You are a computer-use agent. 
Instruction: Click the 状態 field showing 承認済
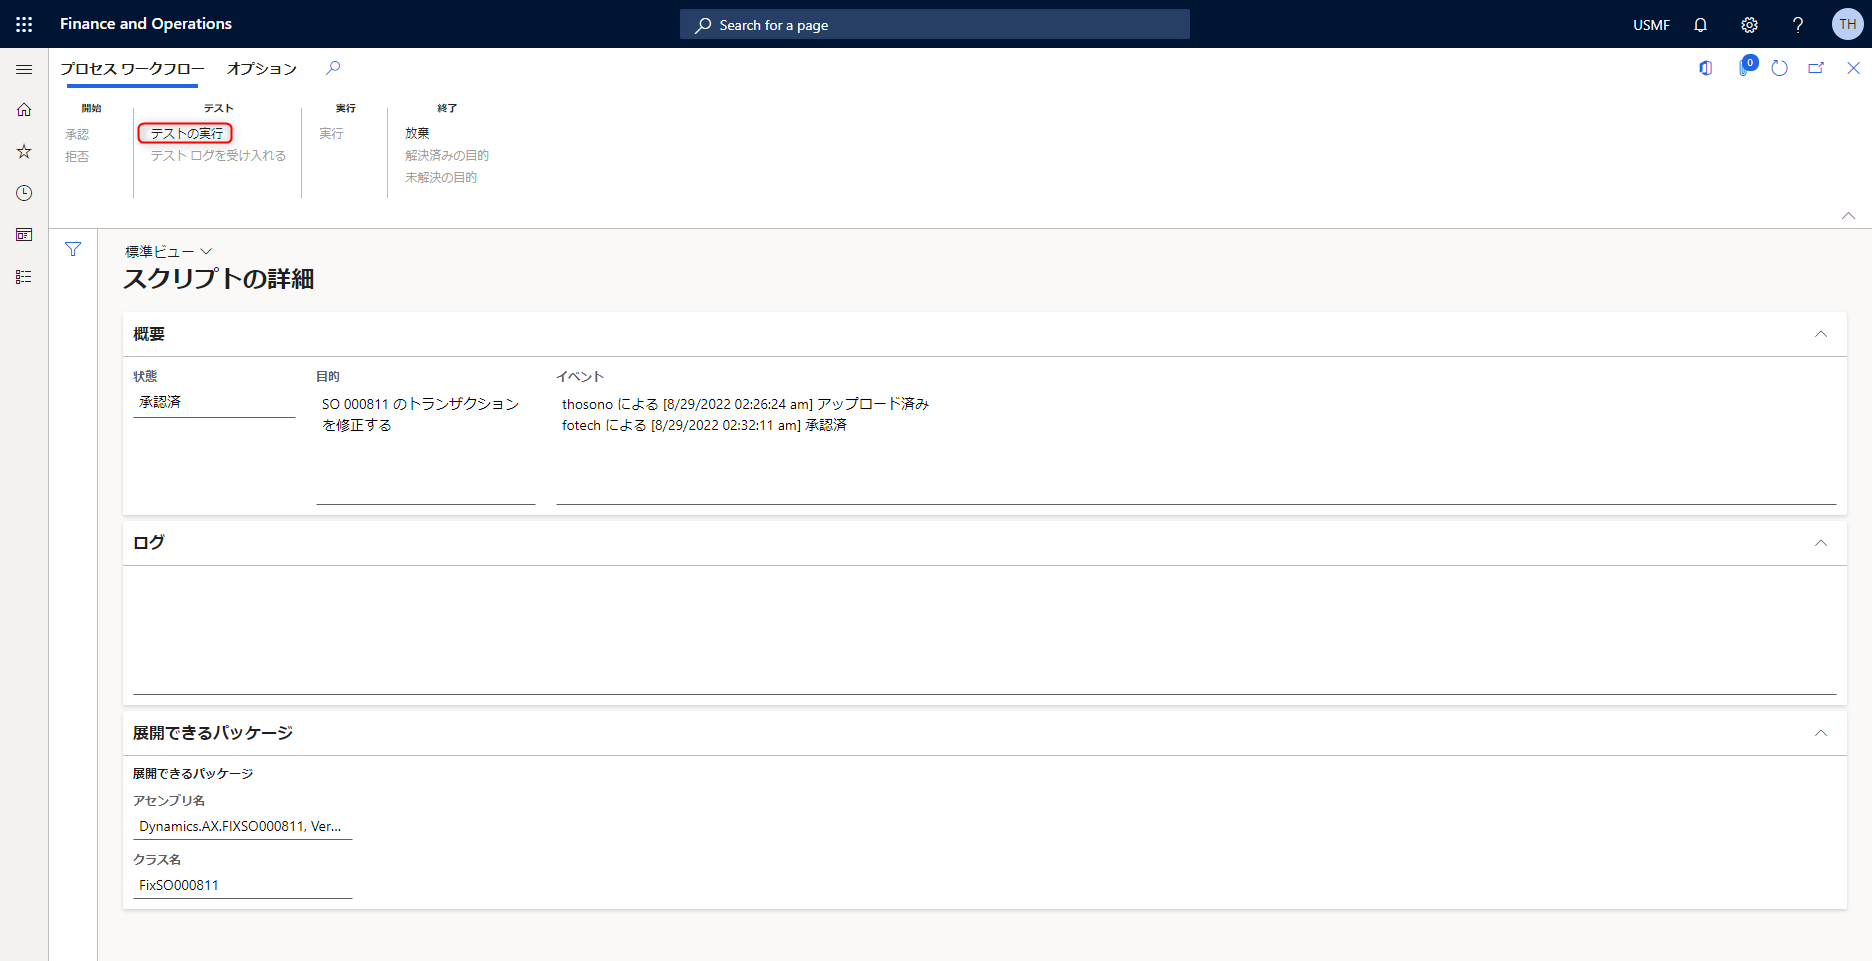pyautogui.click(x=214, y=402)
